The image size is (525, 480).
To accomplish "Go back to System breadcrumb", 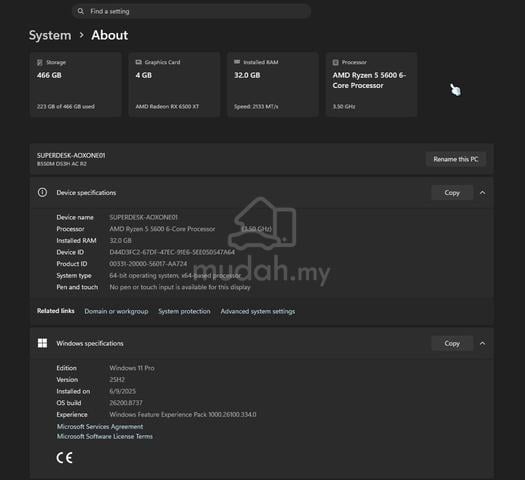I will [50, 35].
